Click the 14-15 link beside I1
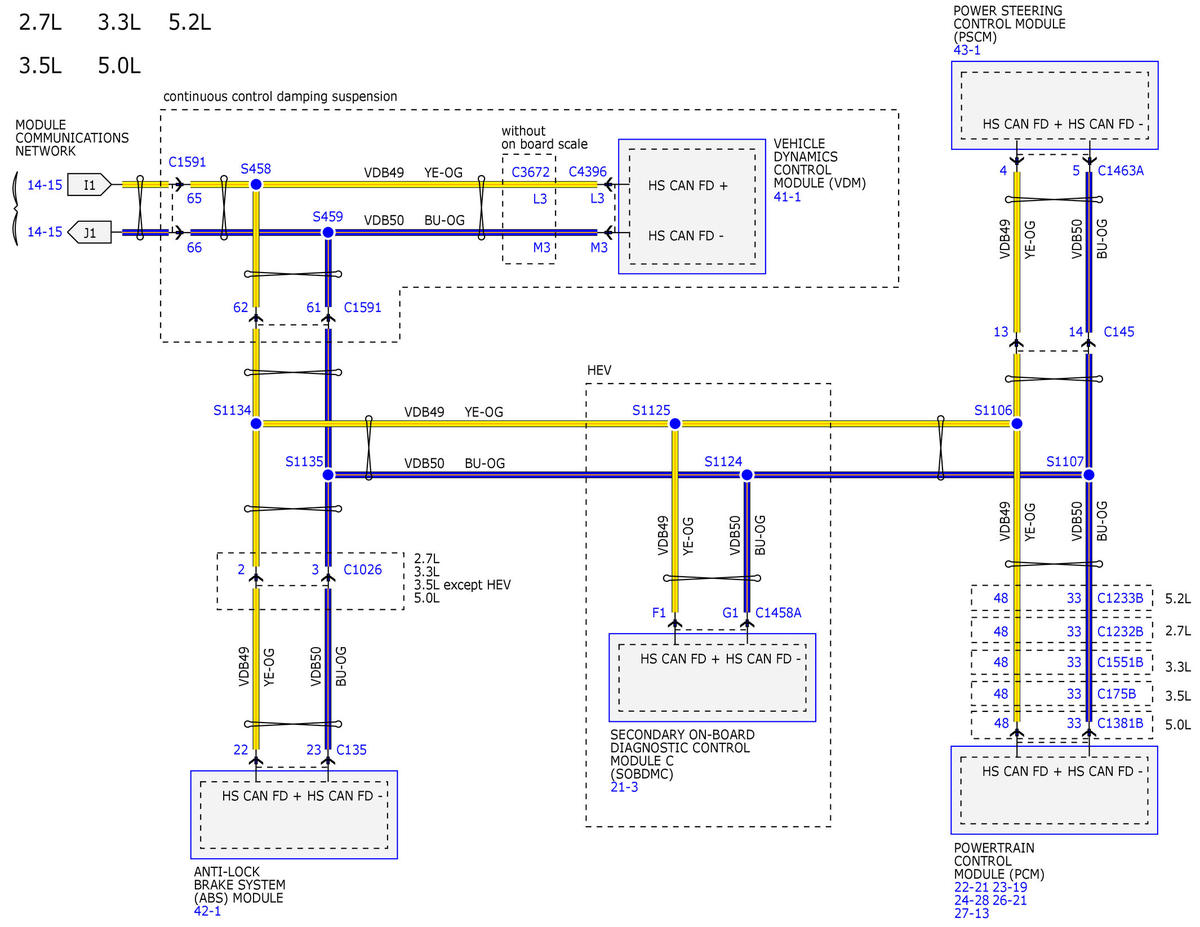 [44, 184]
